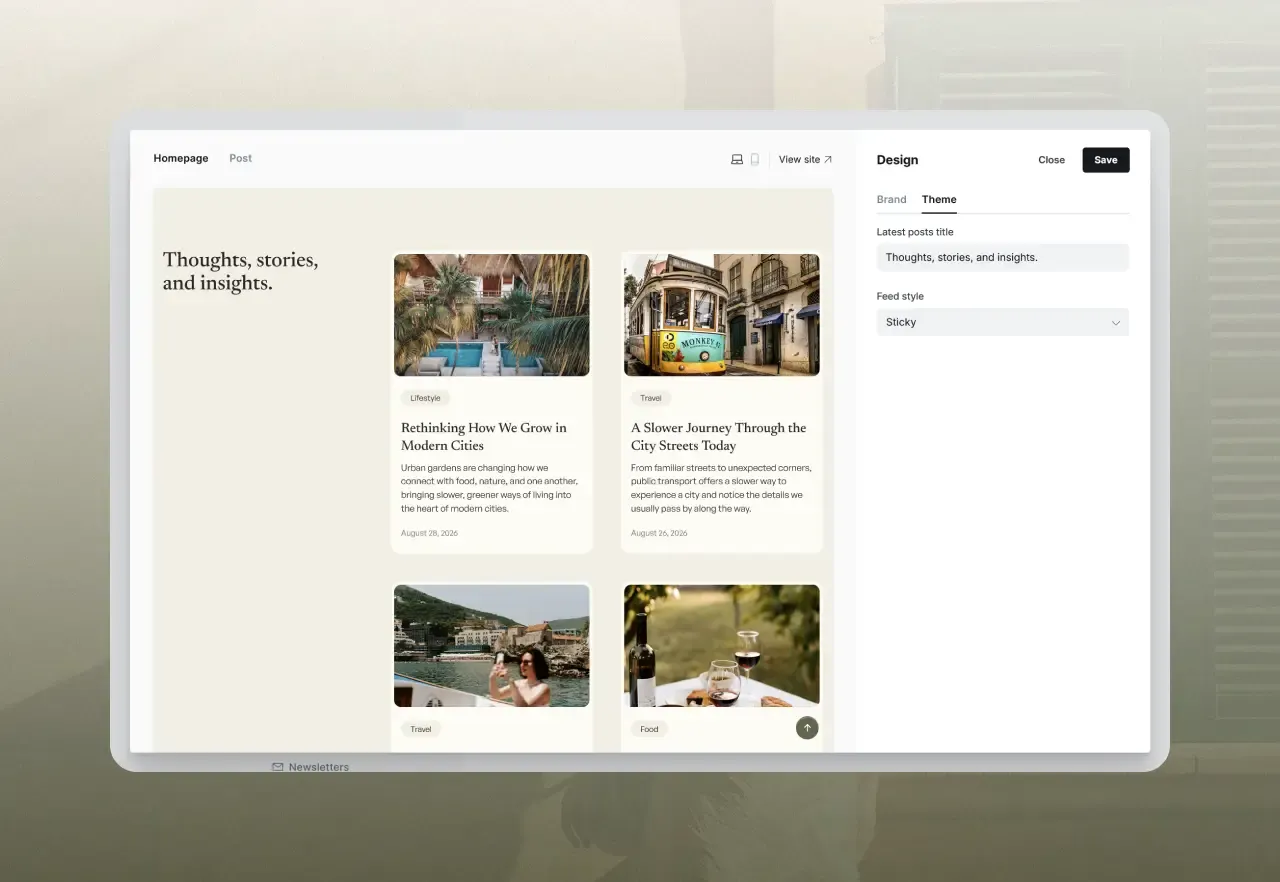Switch to mobile preview icon

pyautogui.click(x=755, y=159)
